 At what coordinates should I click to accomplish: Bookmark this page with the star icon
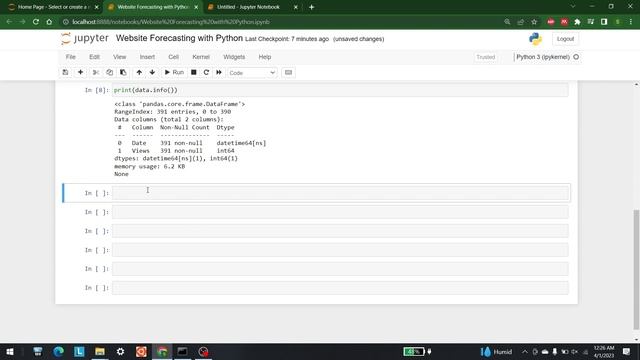pos(534,22)
